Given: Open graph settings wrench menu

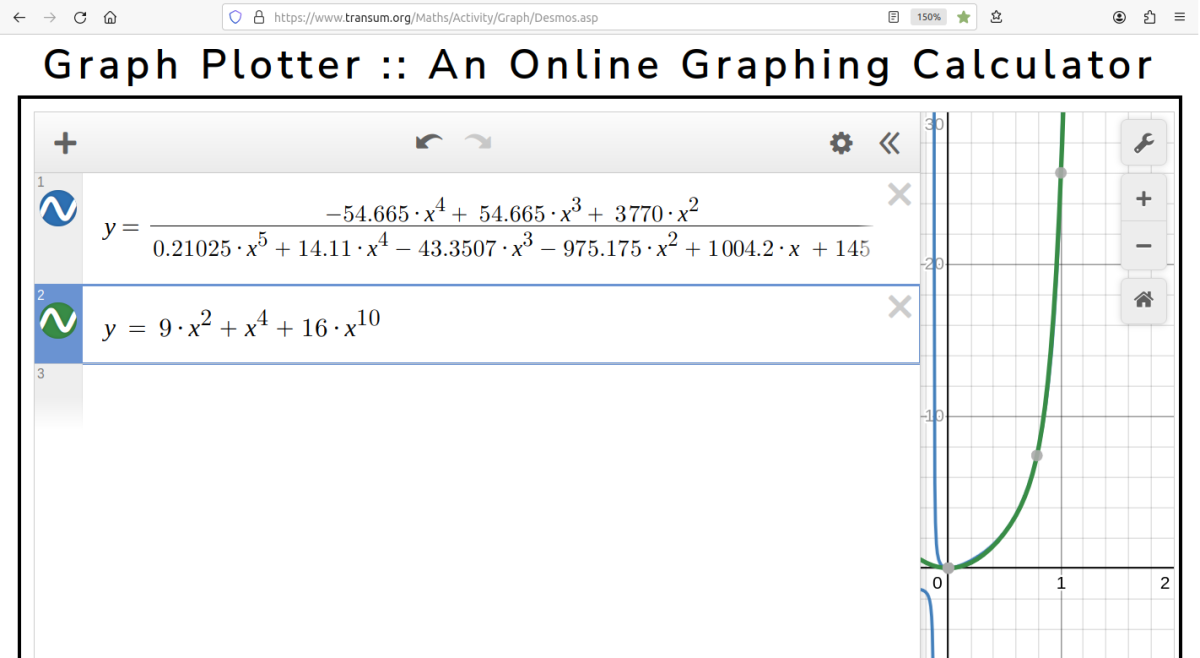Looking at the screenshot, I should [x=1144, y=143].
